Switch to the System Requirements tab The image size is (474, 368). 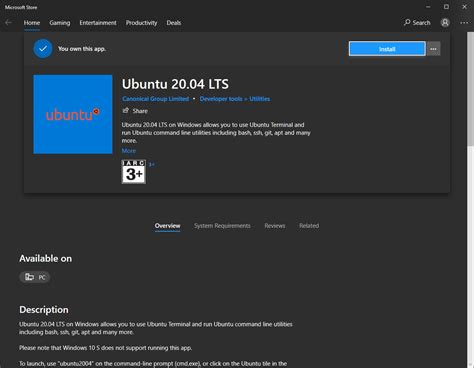tap(222, 226)
